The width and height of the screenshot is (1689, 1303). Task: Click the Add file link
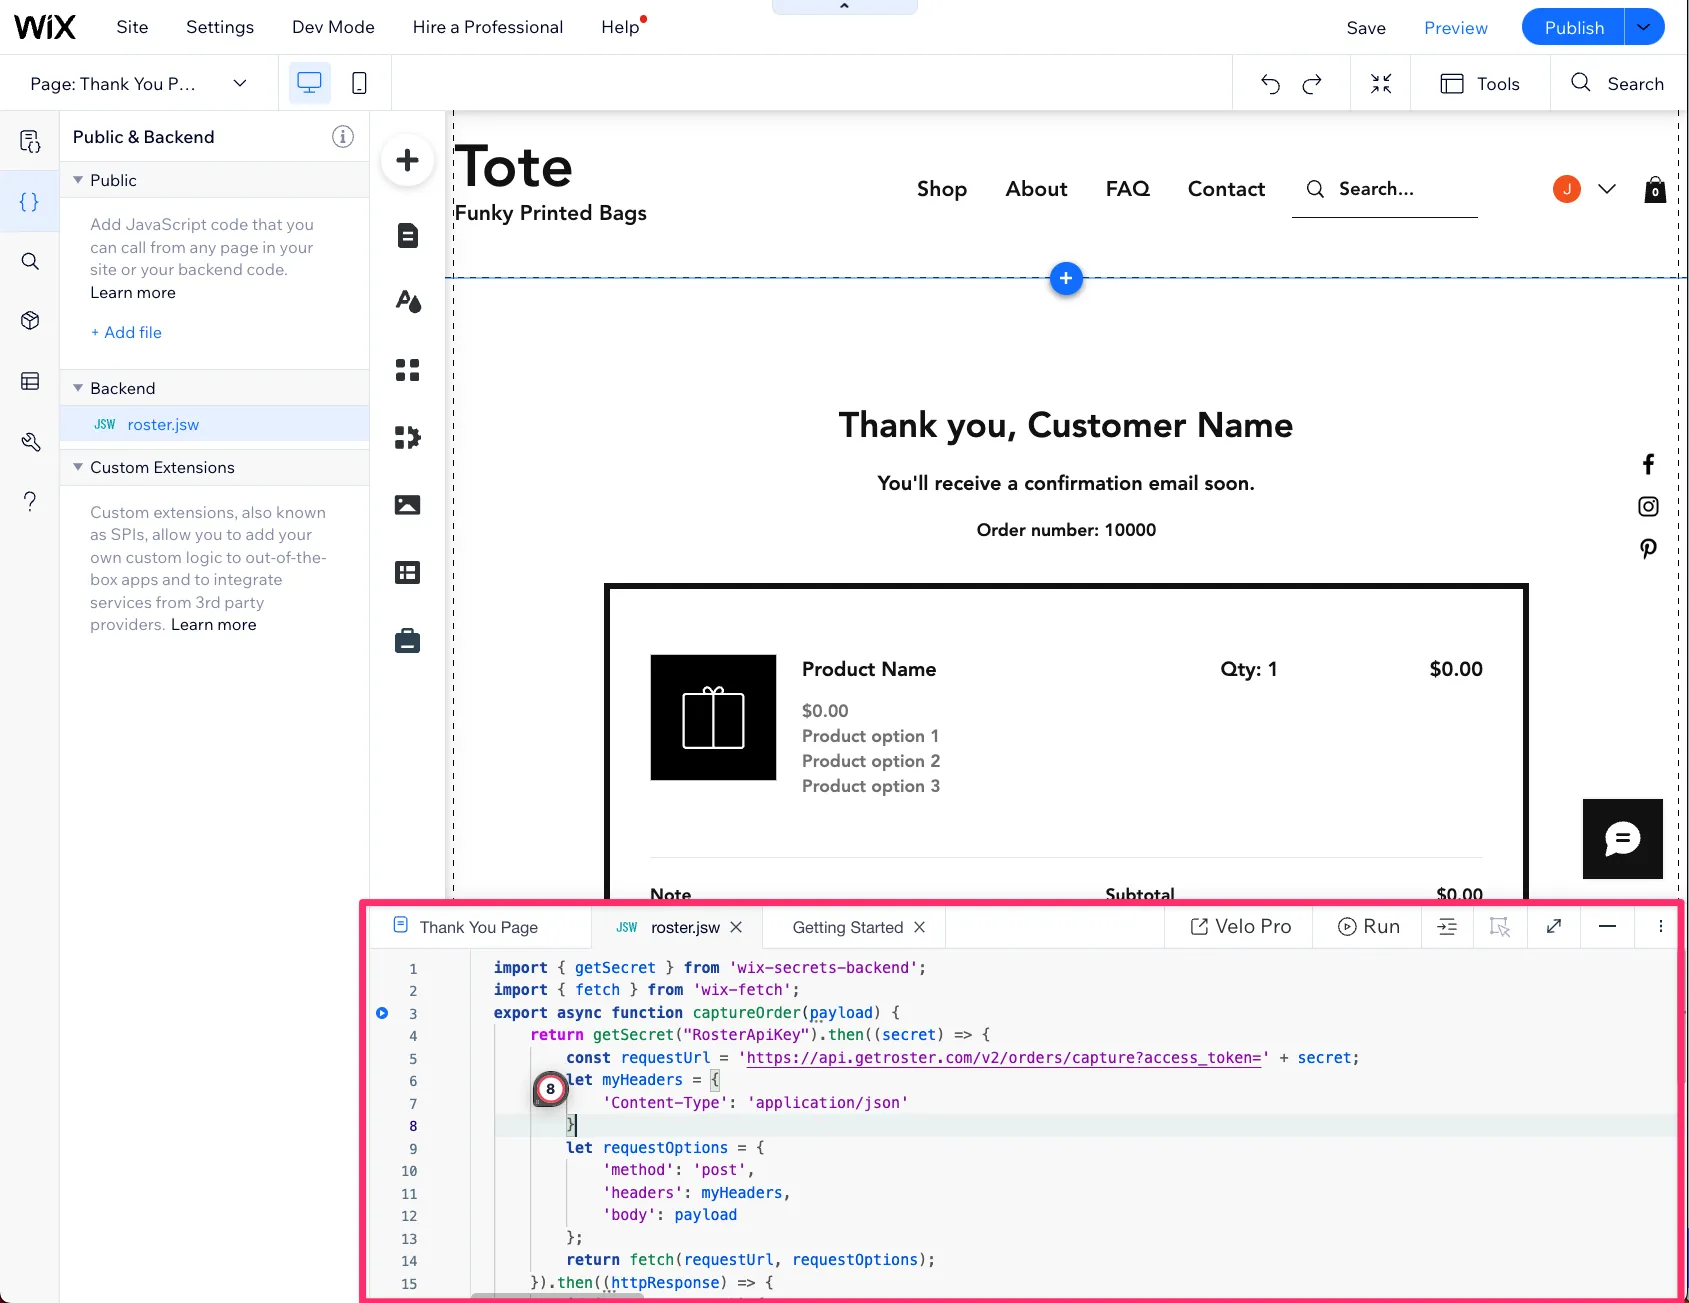126,332
